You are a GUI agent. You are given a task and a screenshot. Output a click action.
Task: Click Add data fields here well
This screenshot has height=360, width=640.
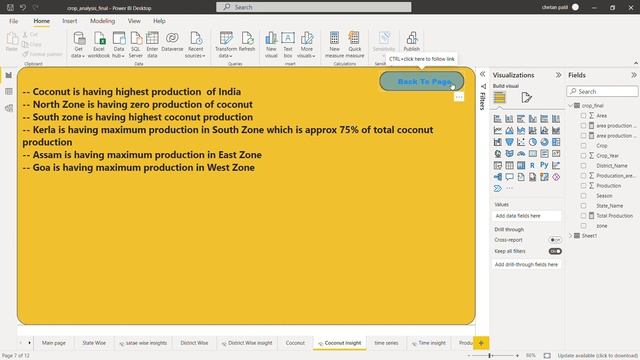point(527,216)
